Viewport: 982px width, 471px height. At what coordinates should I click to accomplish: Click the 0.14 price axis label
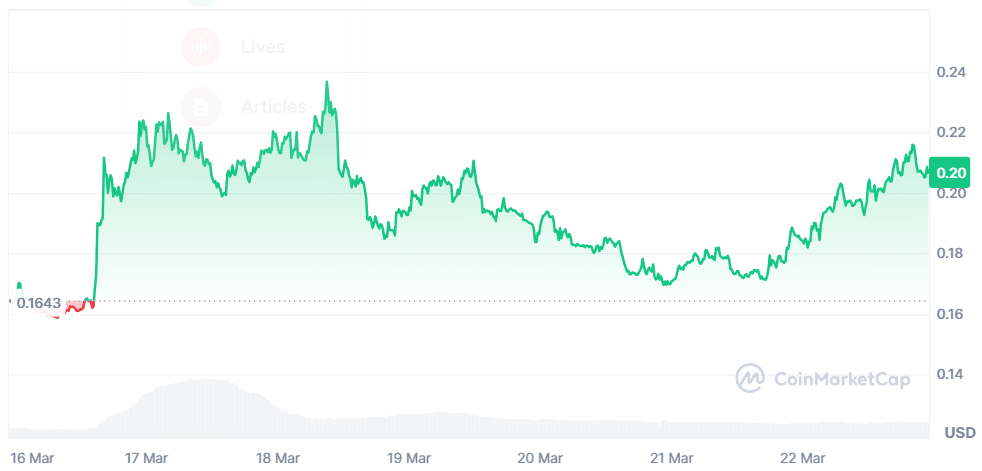[950, 374]
